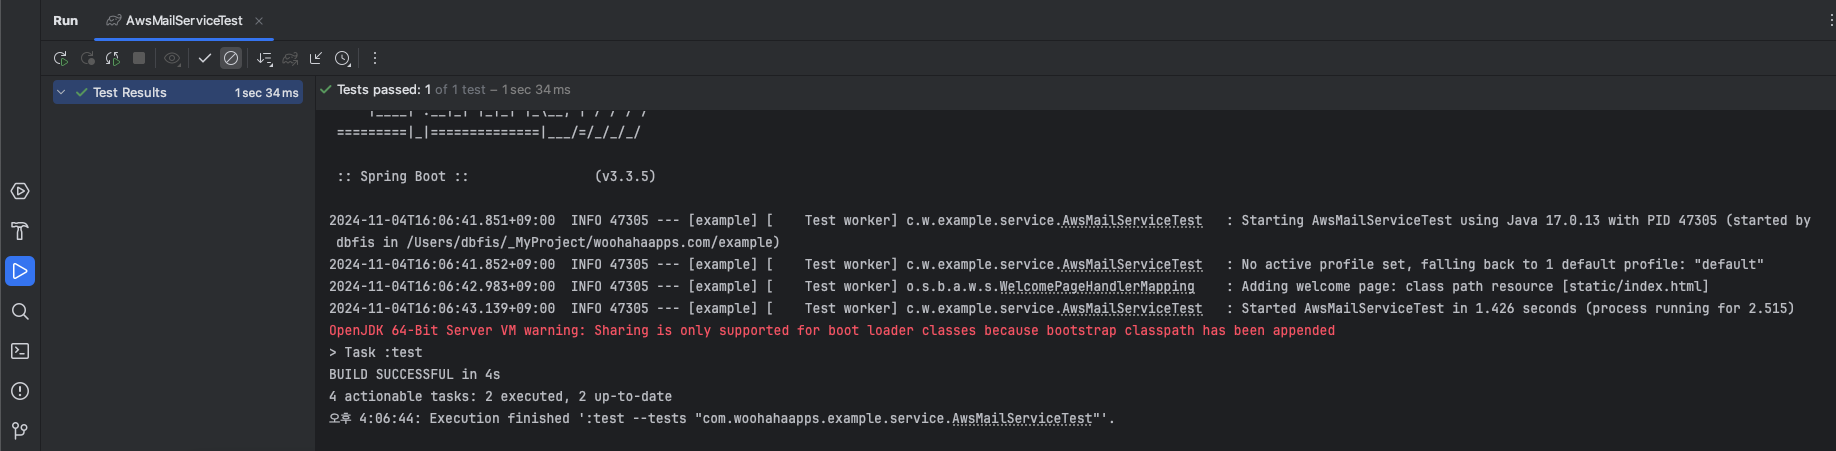This screenshot has width=1836, height=451.
Task: Click the 'Tests passed: 1' status text
Action: 384,89
